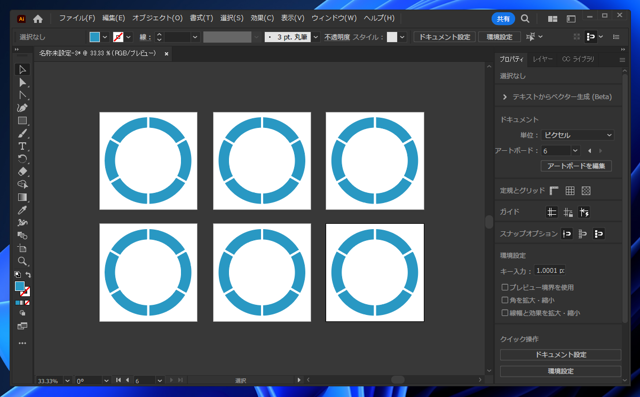Click 共有 share button
The width and height of the screenshot is (640, 397).
coord(503,19)
